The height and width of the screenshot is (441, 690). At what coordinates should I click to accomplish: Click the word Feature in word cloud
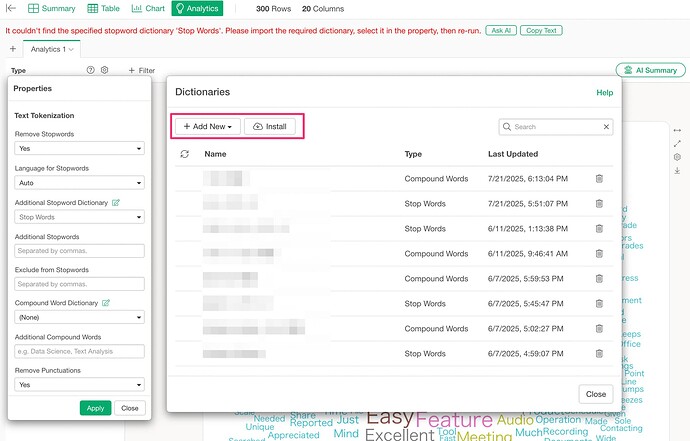click(454, 420)
